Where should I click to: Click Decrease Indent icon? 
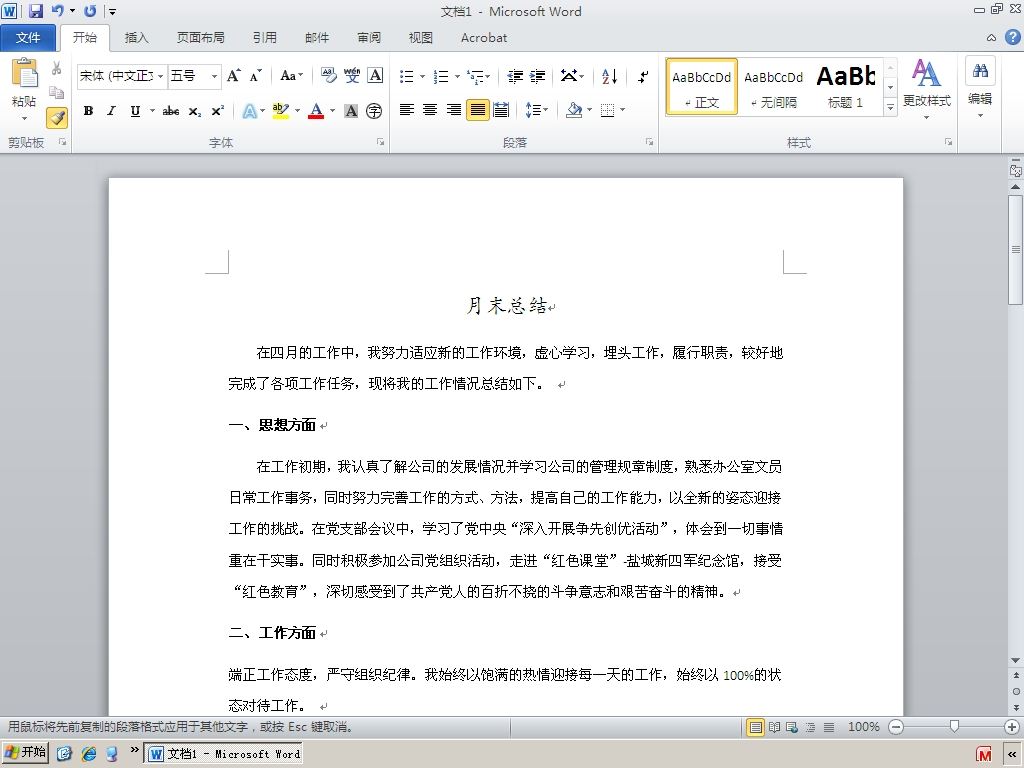tap(515, 77)
